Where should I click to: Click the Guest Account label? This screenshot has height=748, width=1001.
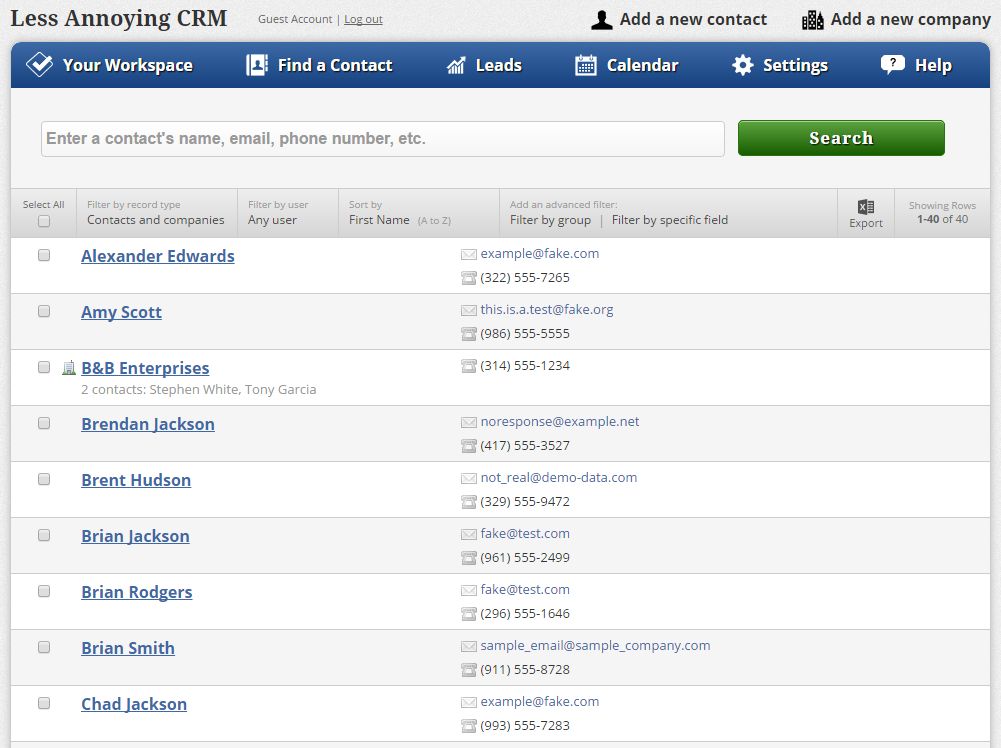tap(295, 19)
